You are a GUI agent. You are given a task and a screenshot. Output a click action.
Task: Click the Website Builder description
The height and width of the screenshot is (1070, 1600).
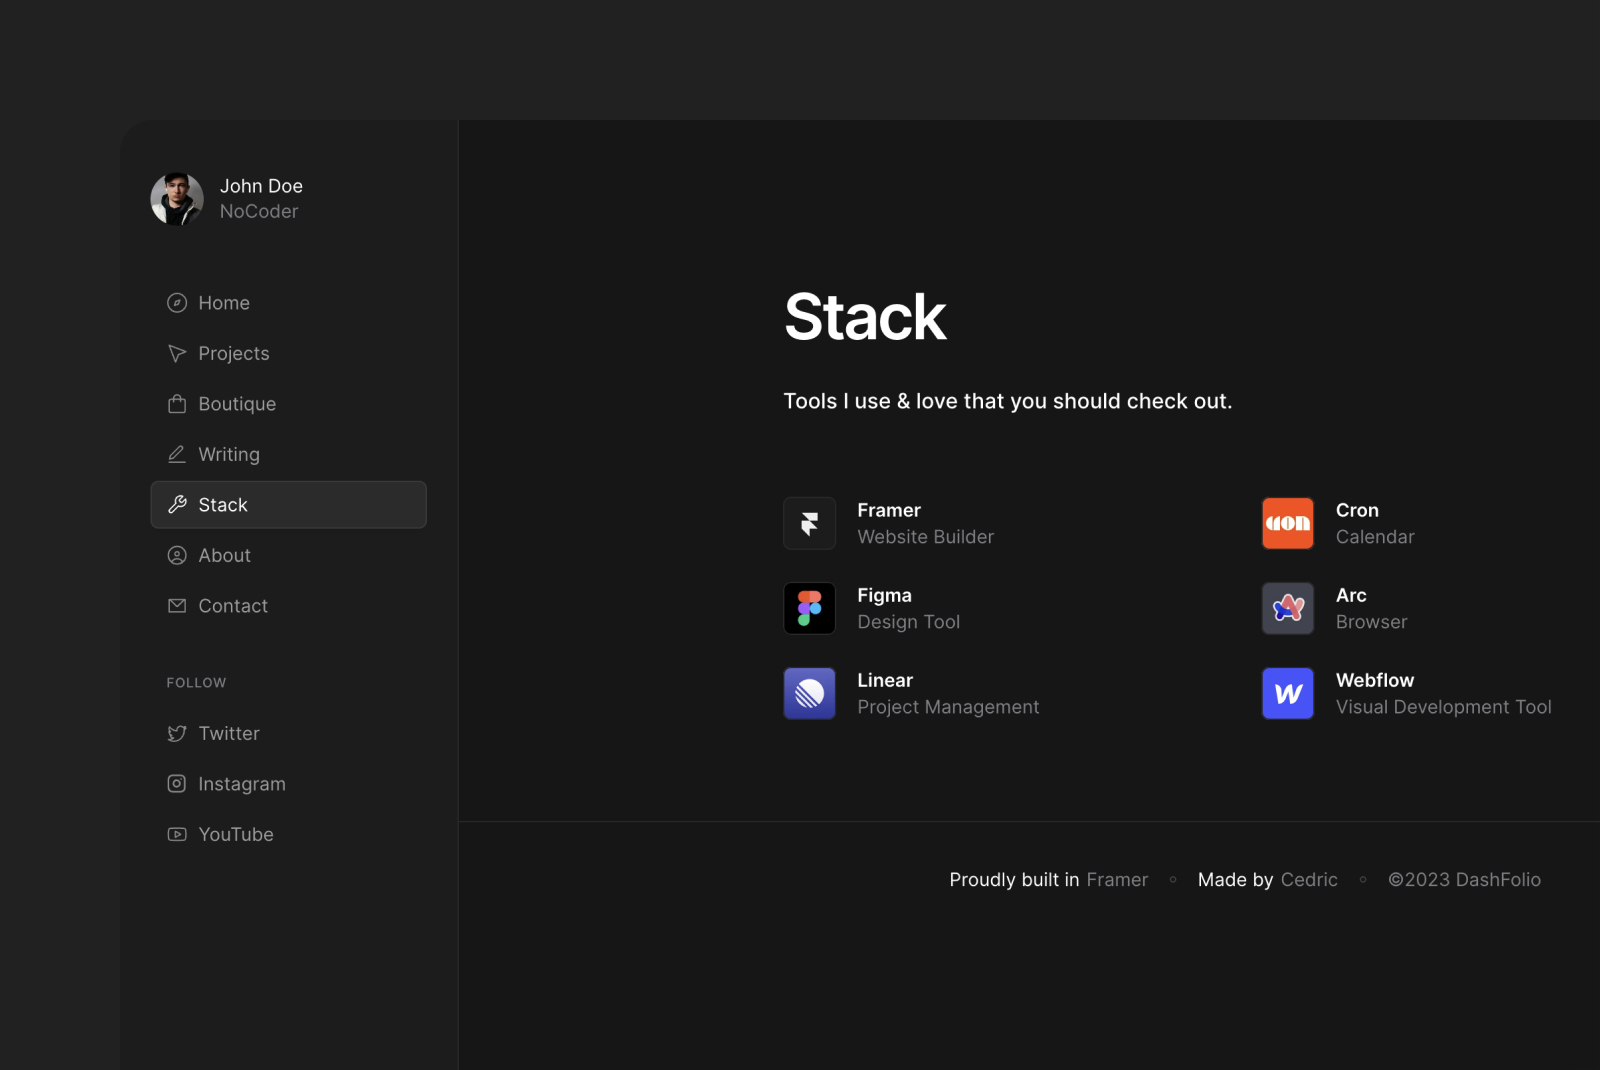pos(925,537)
